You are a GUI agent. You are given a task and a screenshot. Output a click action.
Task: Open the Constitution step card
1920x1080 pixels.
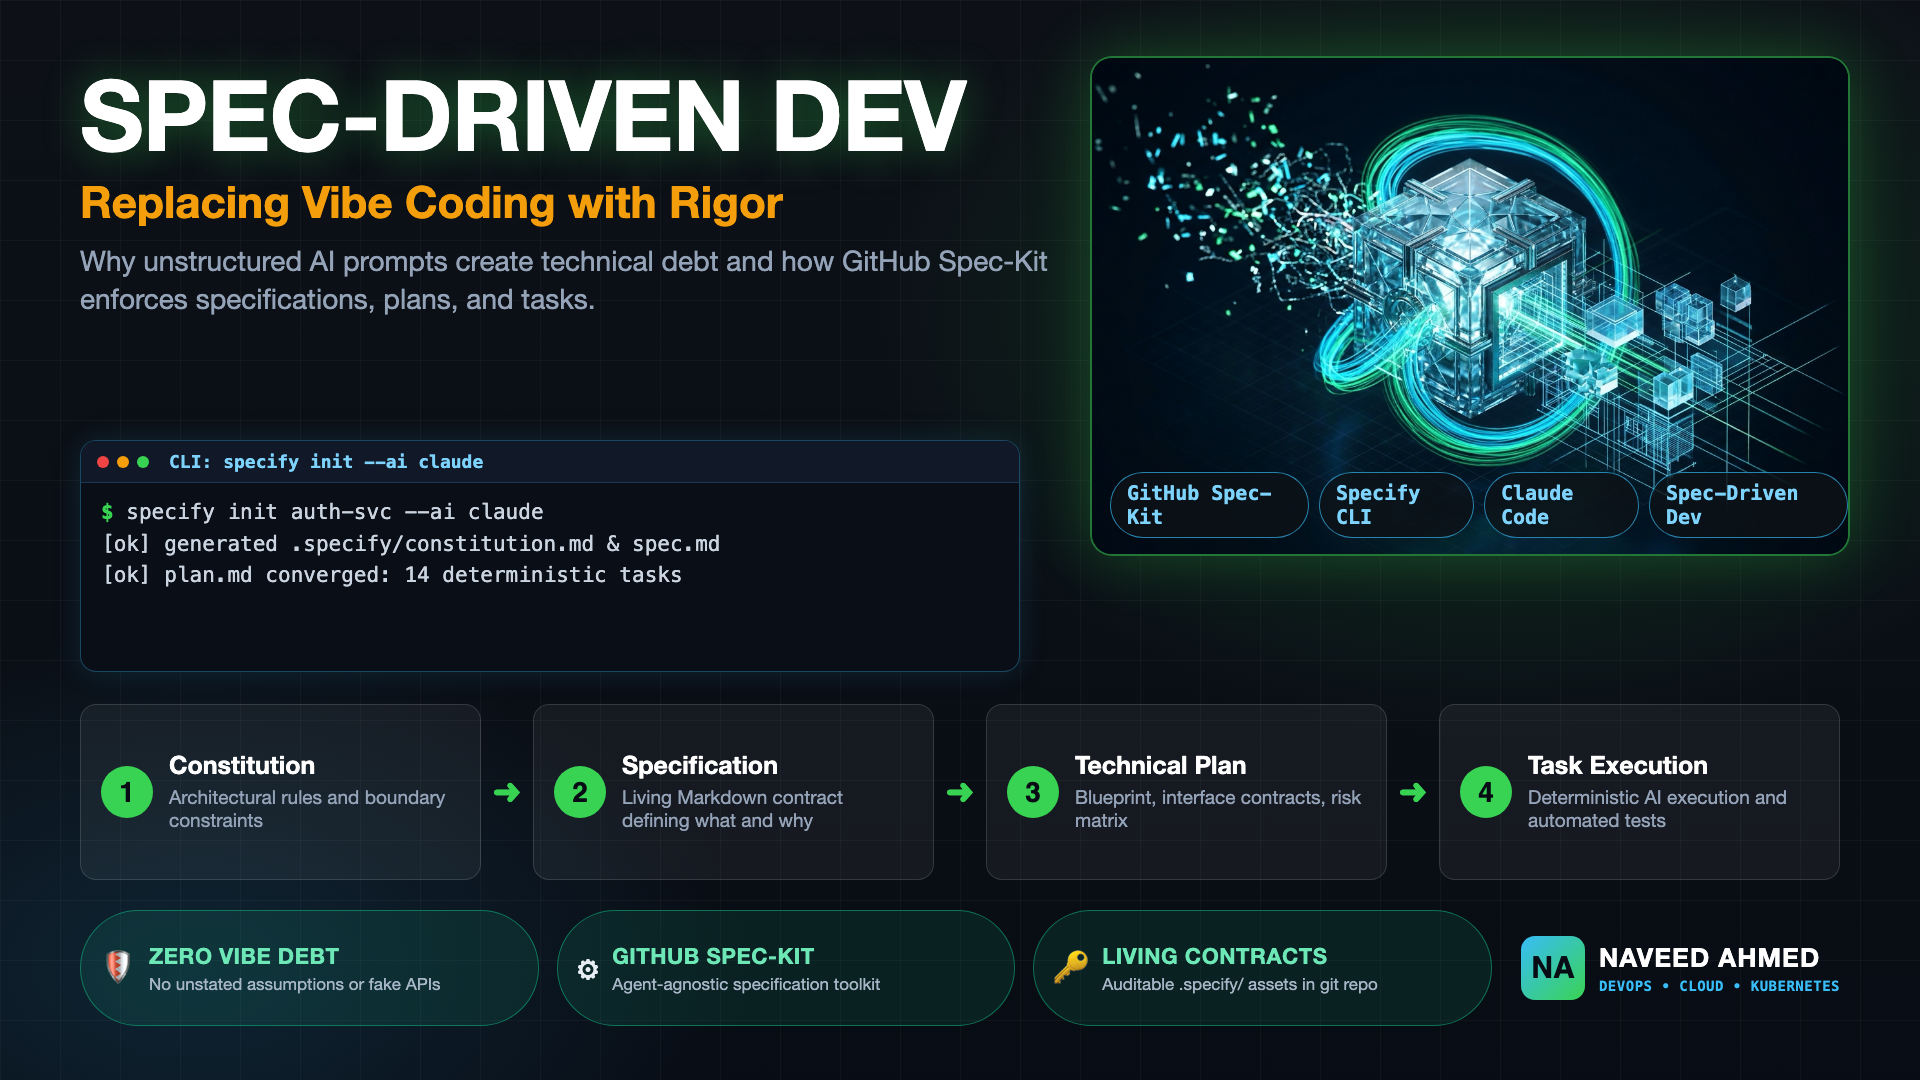(x=280, y=792)
